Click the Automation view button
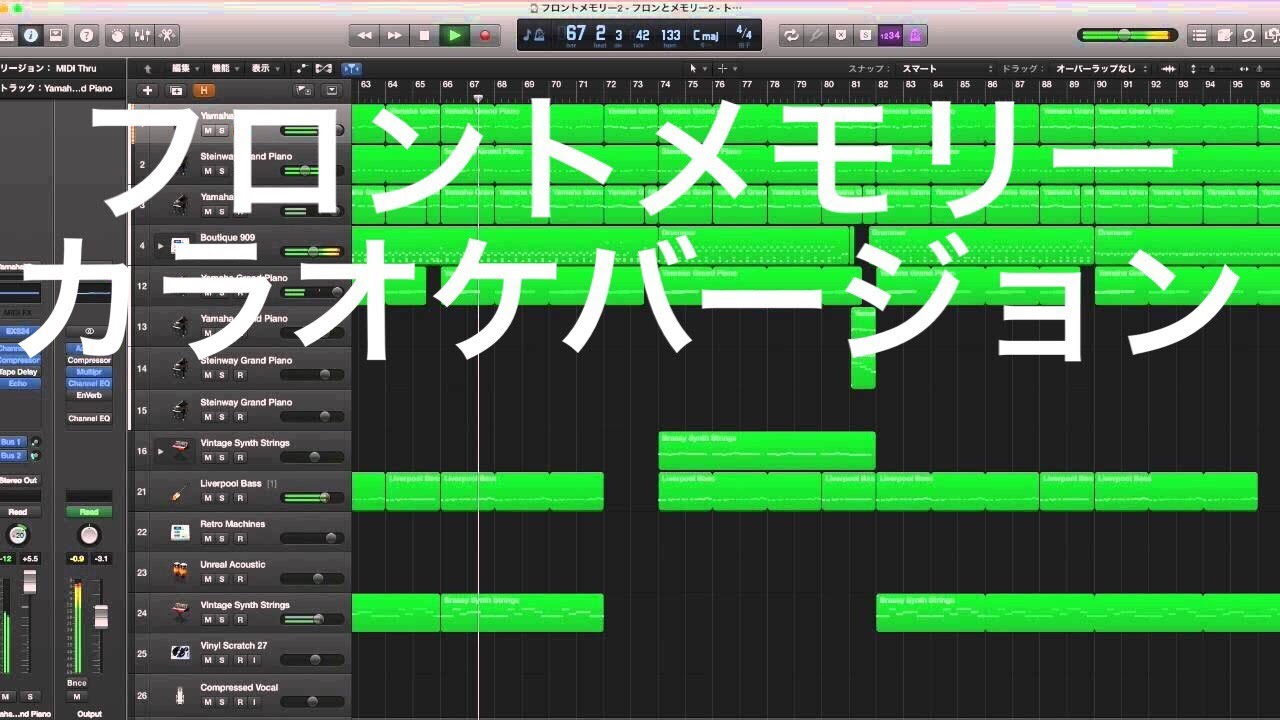This screenshot has width=1280, height=720. (x=301, y=68)
